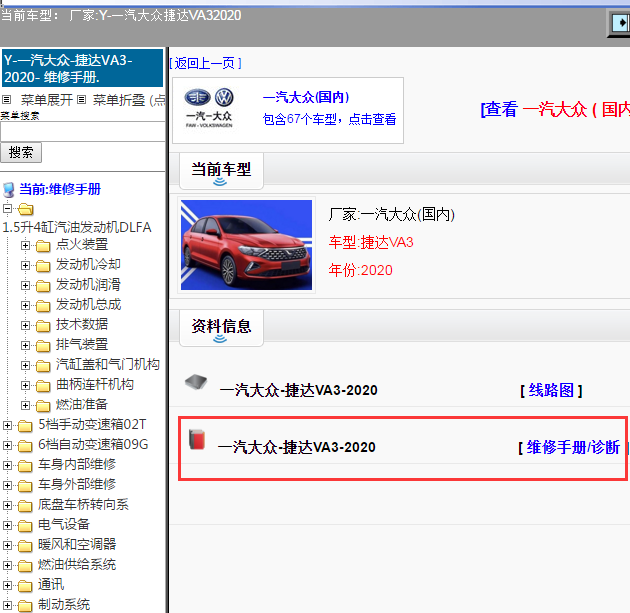Click the folder icon of 暖风和空调器
The image size is (630, 613).
(x=25, y=546)
